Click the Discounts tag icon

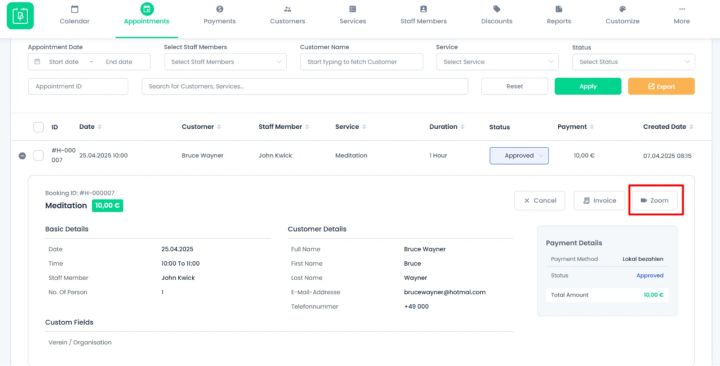pos(496,9)
